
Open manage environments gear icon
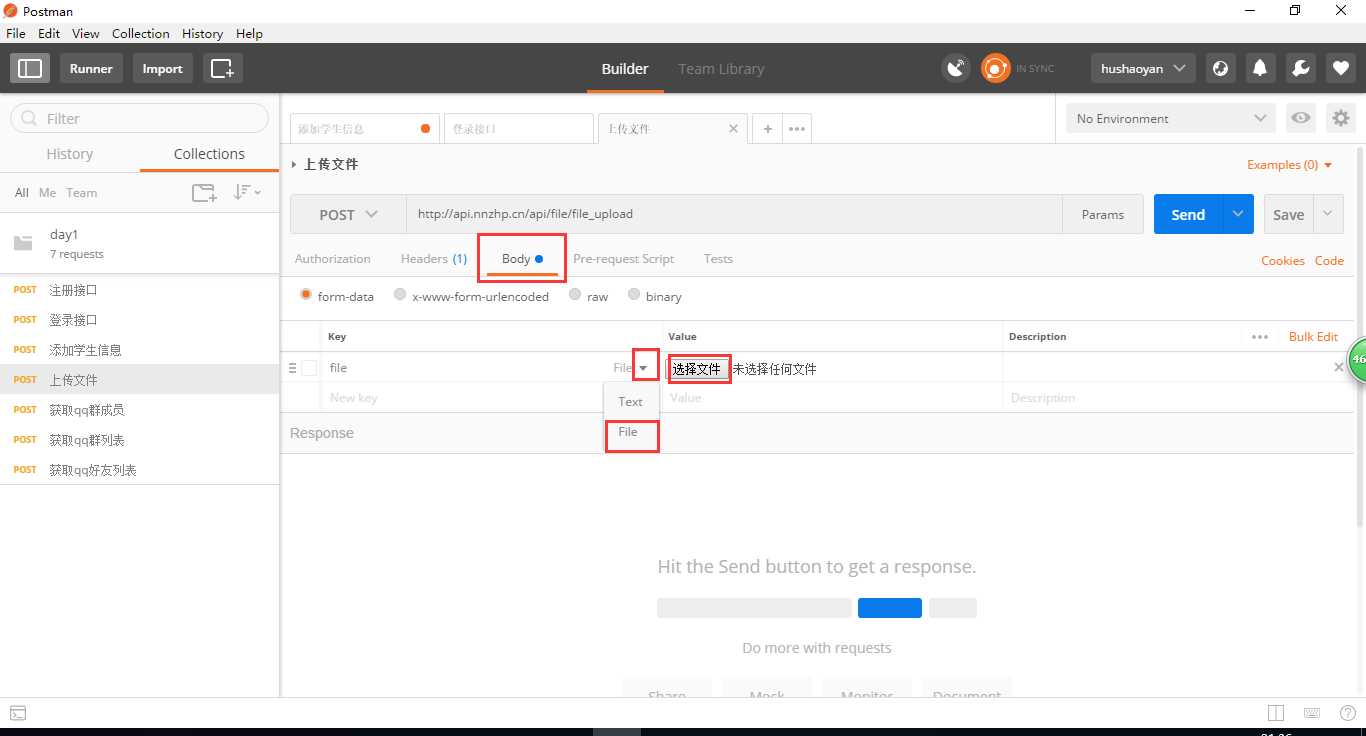point(1340,118)
